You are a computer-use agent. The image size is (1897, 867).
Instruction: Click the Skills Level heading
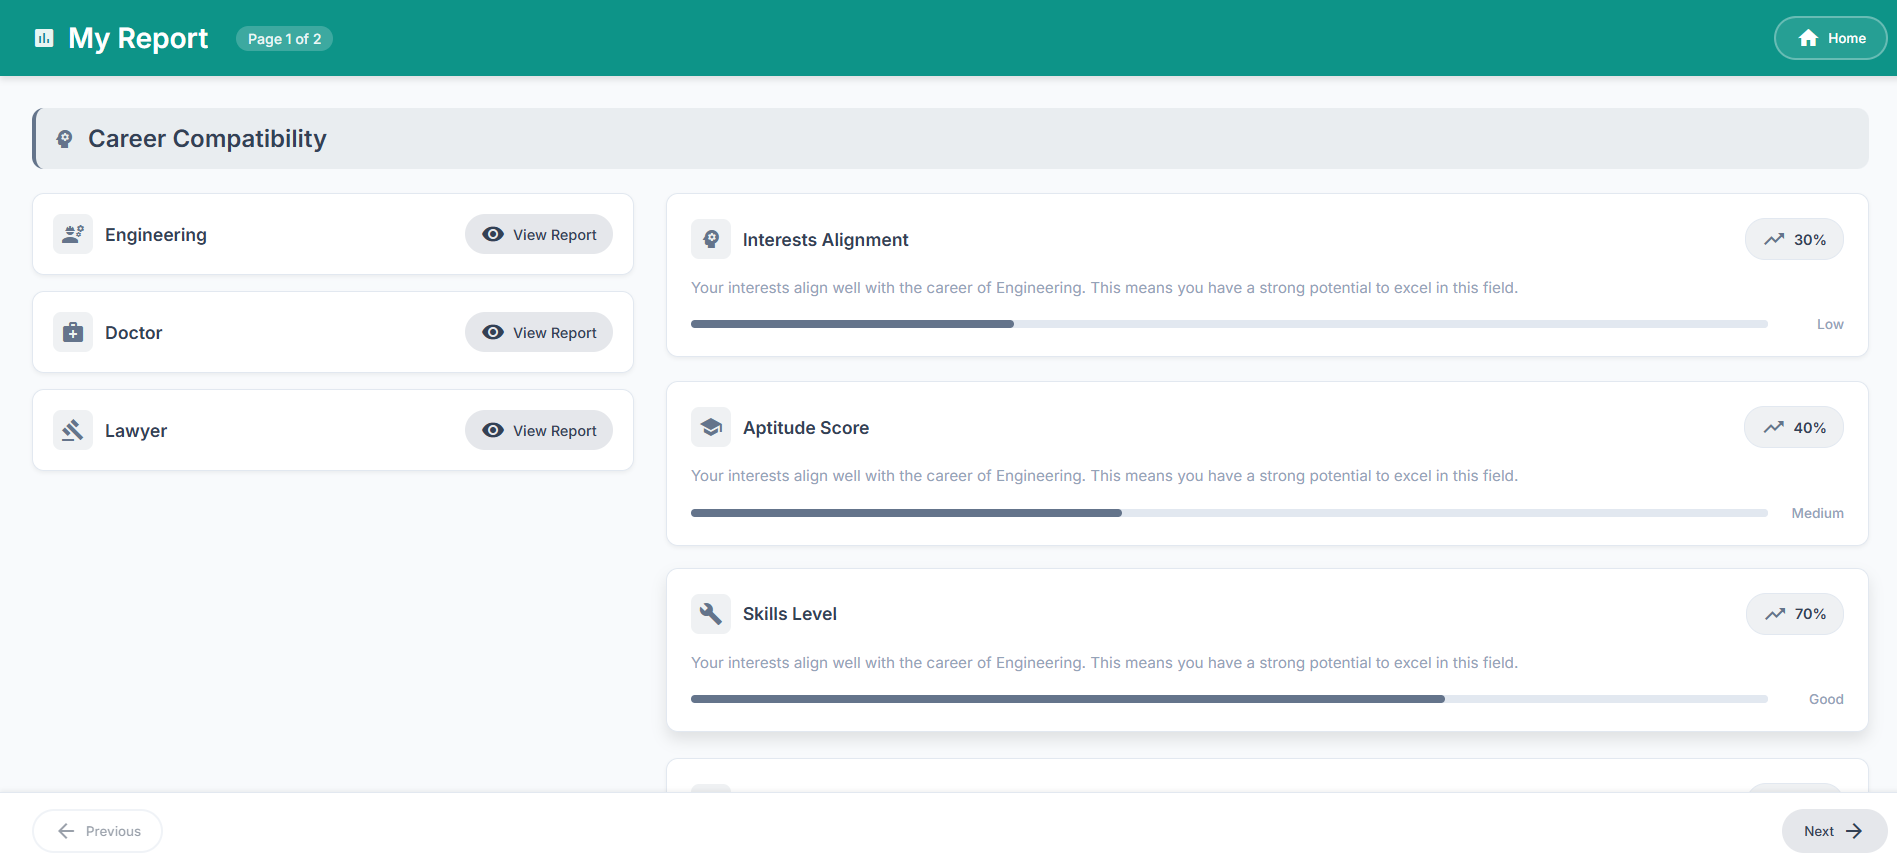pyautogui.click(x=790, y=613)
